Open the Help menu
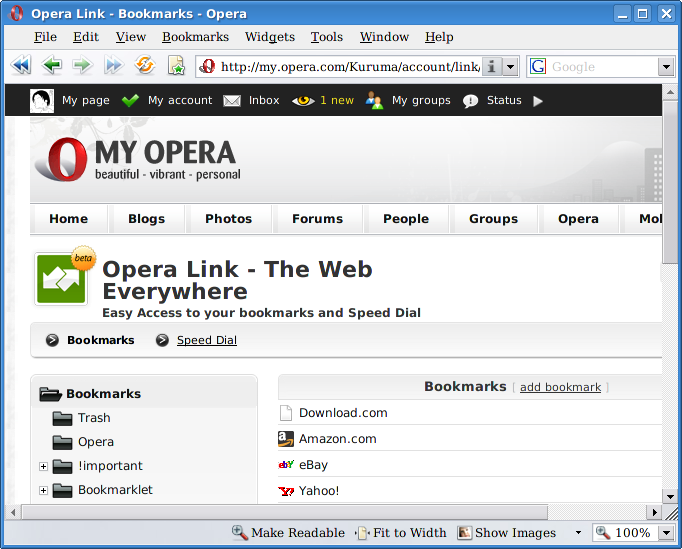The height and width of the screenshot is (549, 682). coord(439,37)
